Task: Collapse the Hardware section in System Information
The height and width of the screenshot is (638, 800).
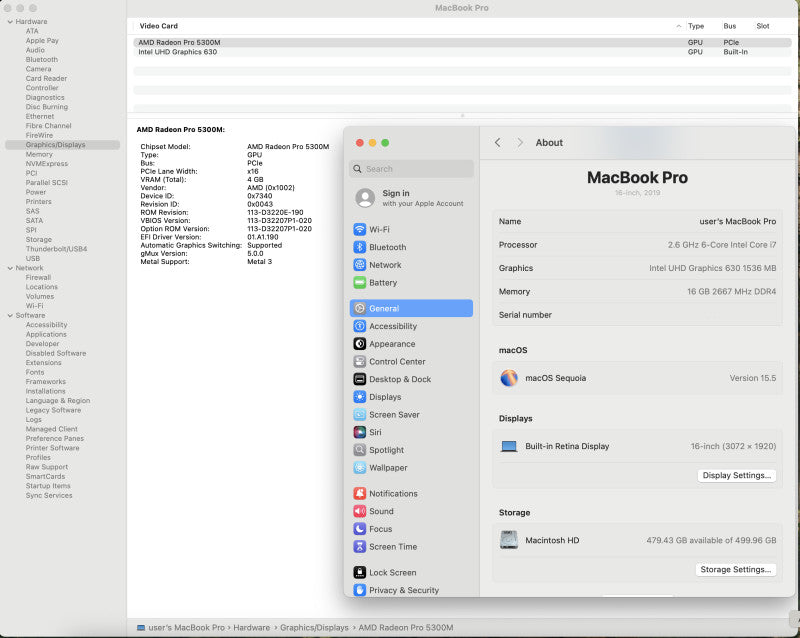Action: 10,21
